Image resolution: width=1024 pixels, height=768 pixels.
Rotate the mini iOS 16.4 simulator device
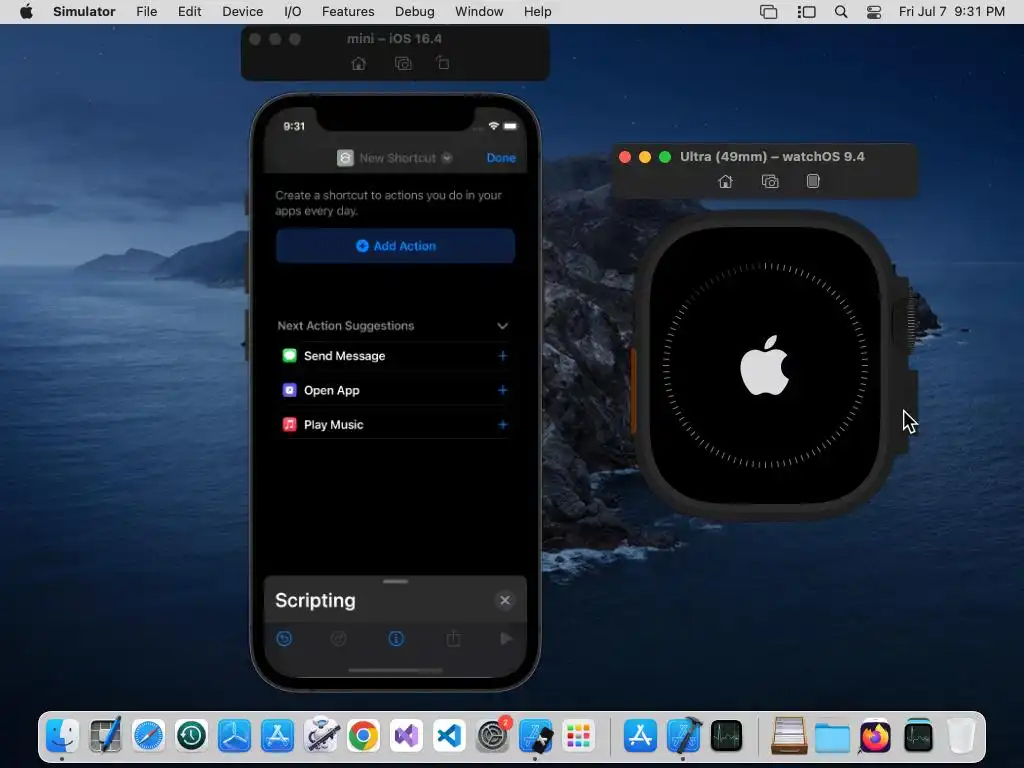click(443, 63)
